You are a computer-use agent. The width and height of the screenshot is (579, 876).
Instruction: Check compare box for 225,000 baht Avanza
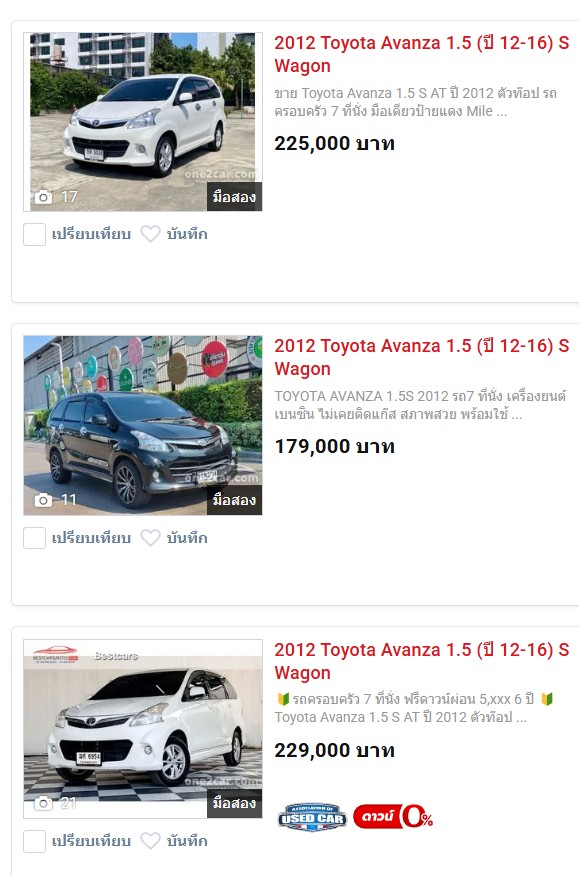click(x=34, y=234)
